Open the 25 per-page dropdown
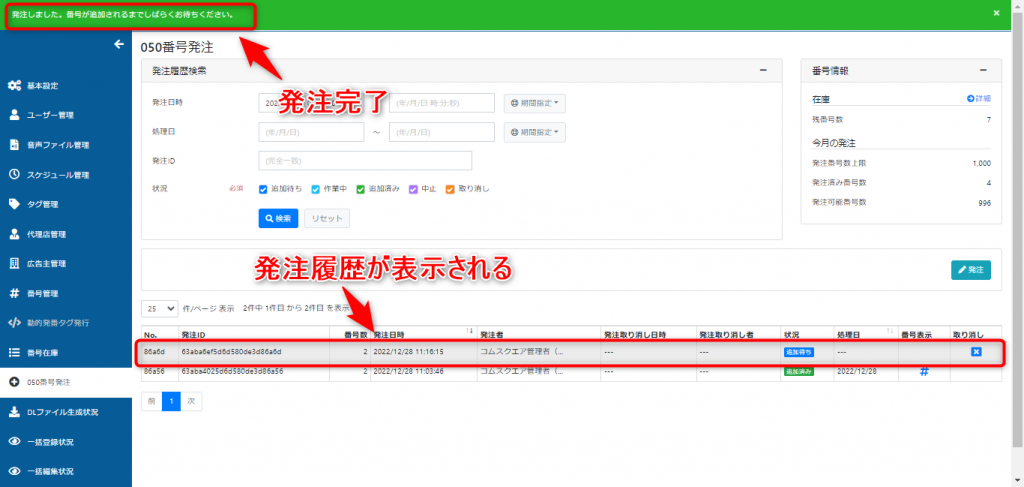1024x487 pixels. (160, 307)
